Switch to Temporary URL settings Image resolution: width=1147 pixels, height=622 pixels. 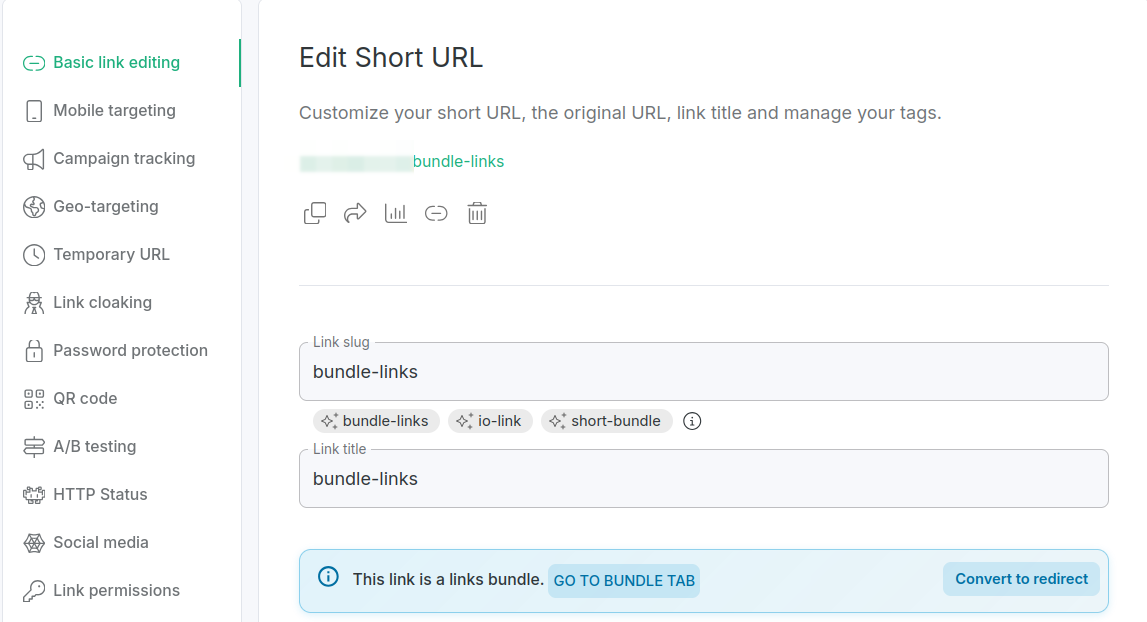(111, 255)
